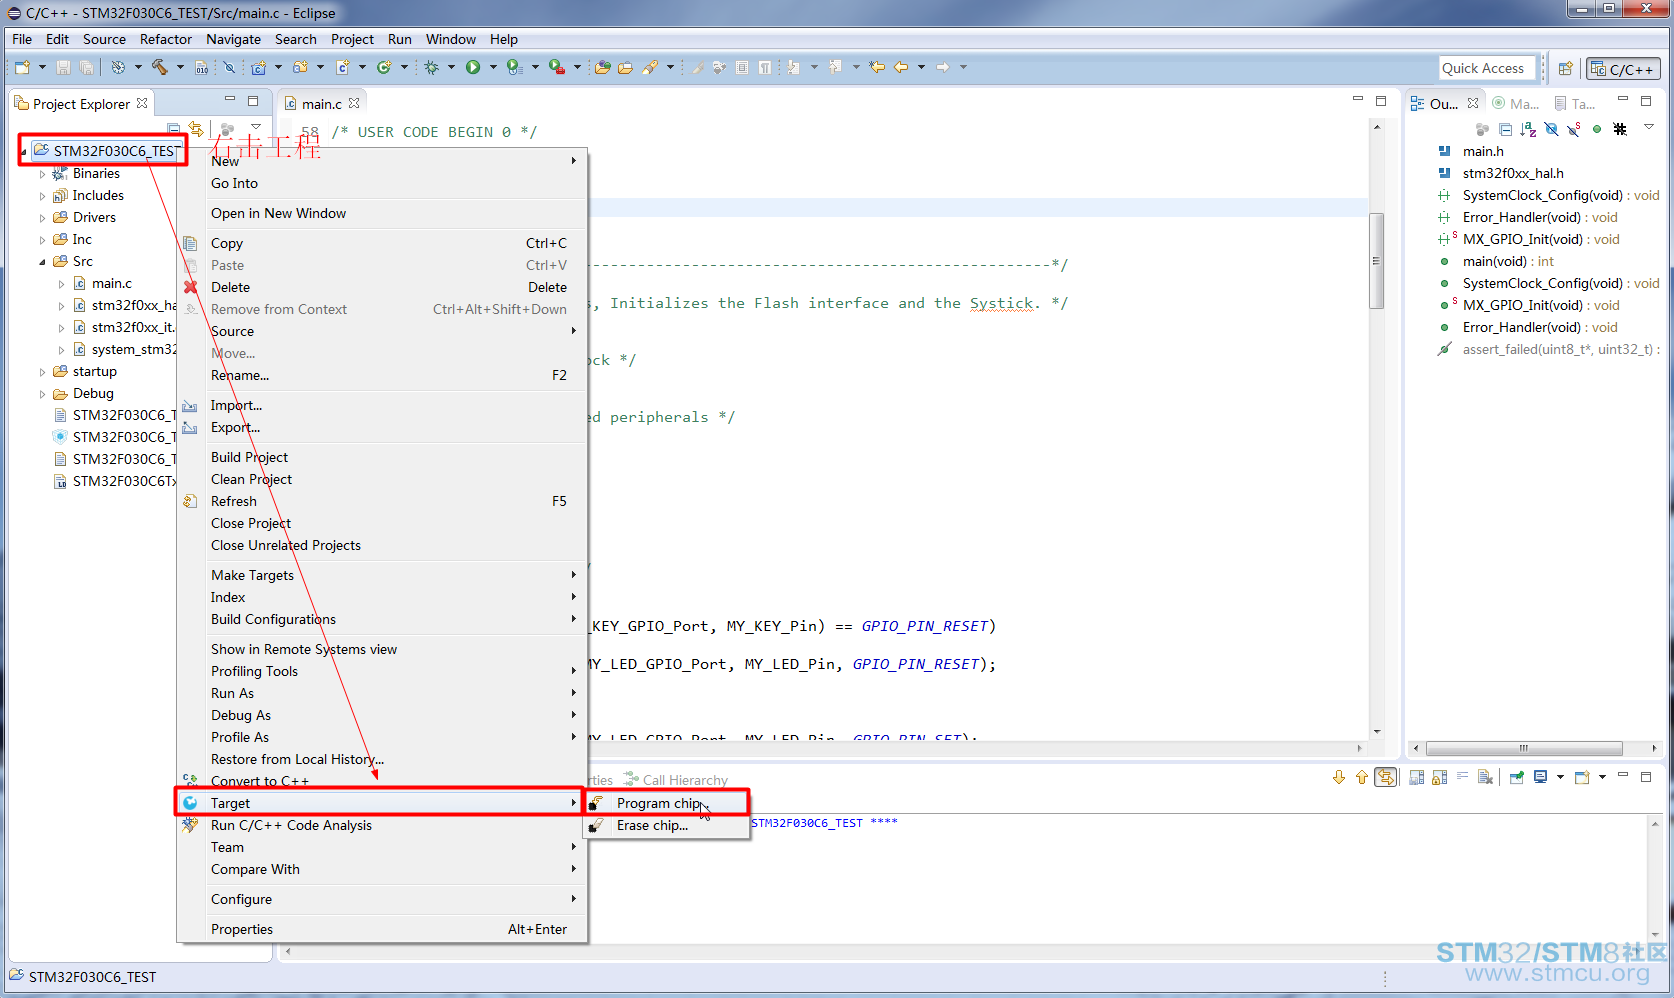Click the Open Perspective icon
This screenshot has width=1674, height=998.
pos(1565,68)
